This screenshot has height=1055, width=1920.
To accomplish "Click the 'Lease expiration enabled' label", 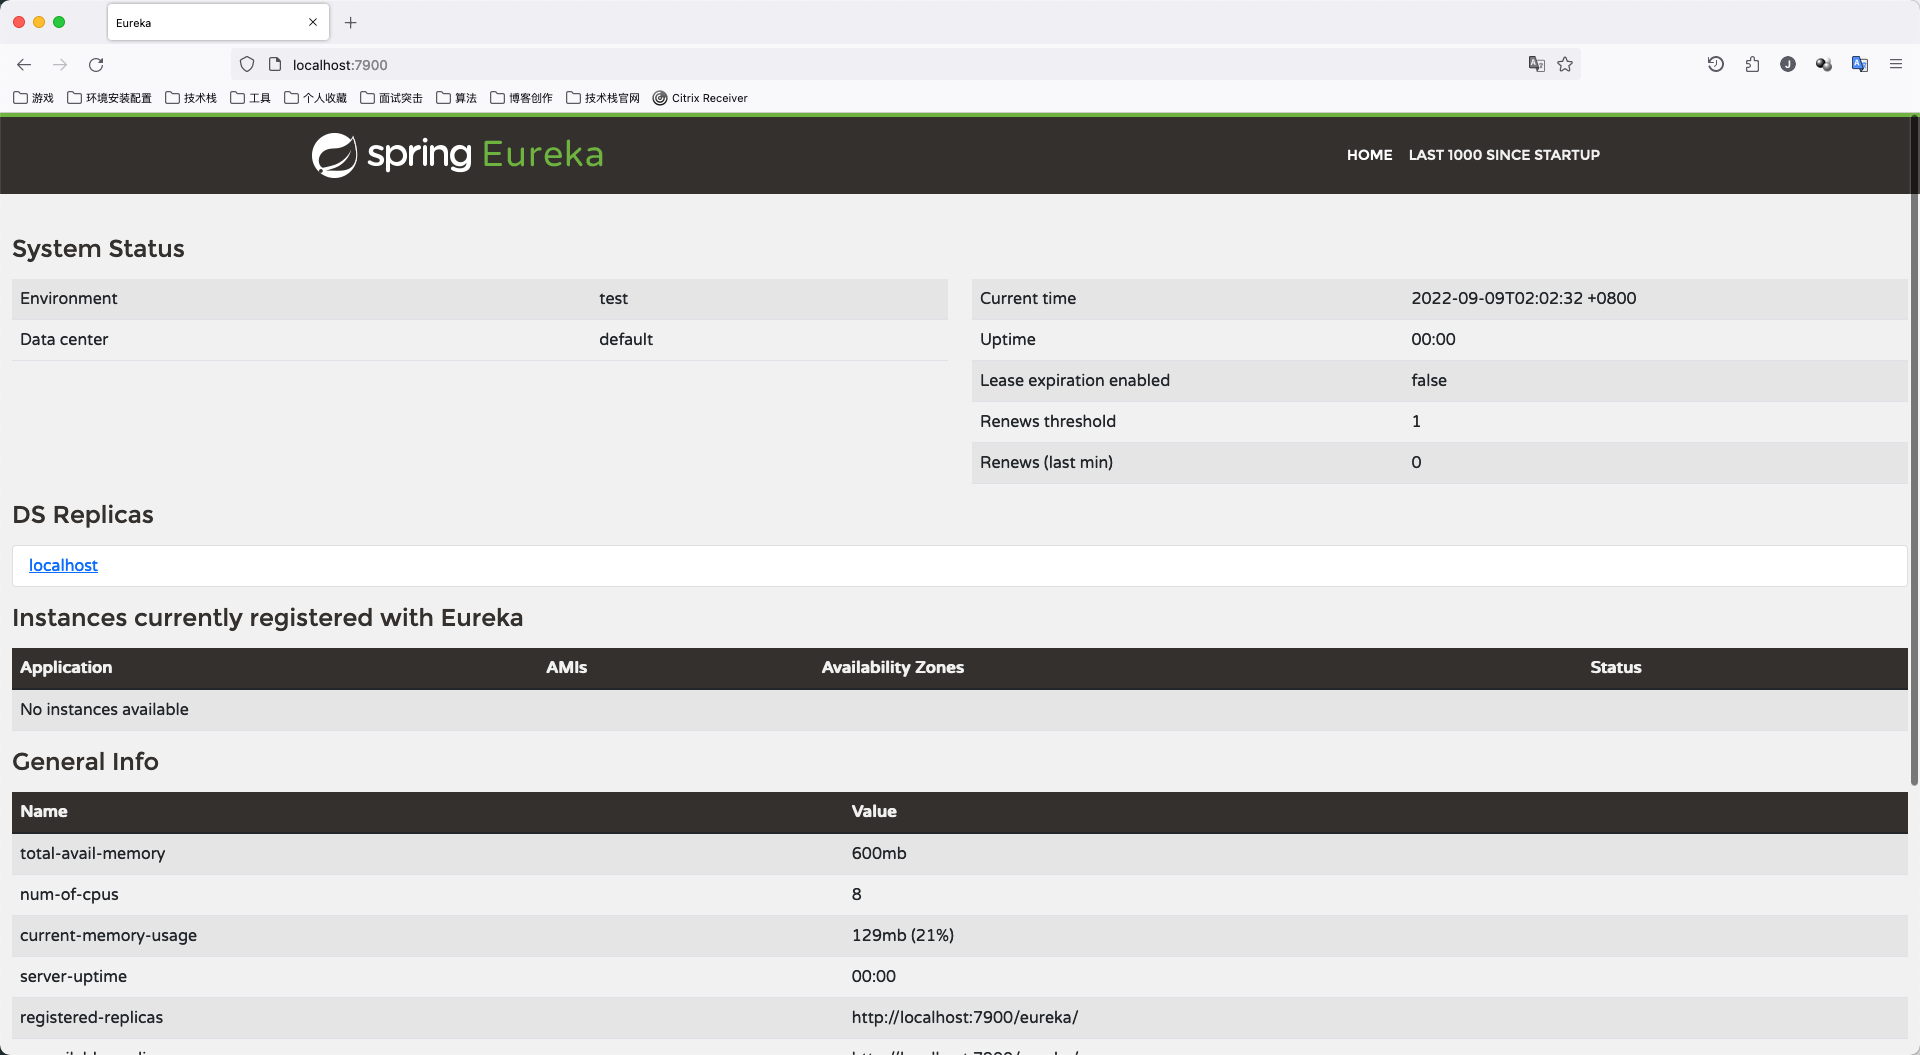I will [x=1074, y=380].
